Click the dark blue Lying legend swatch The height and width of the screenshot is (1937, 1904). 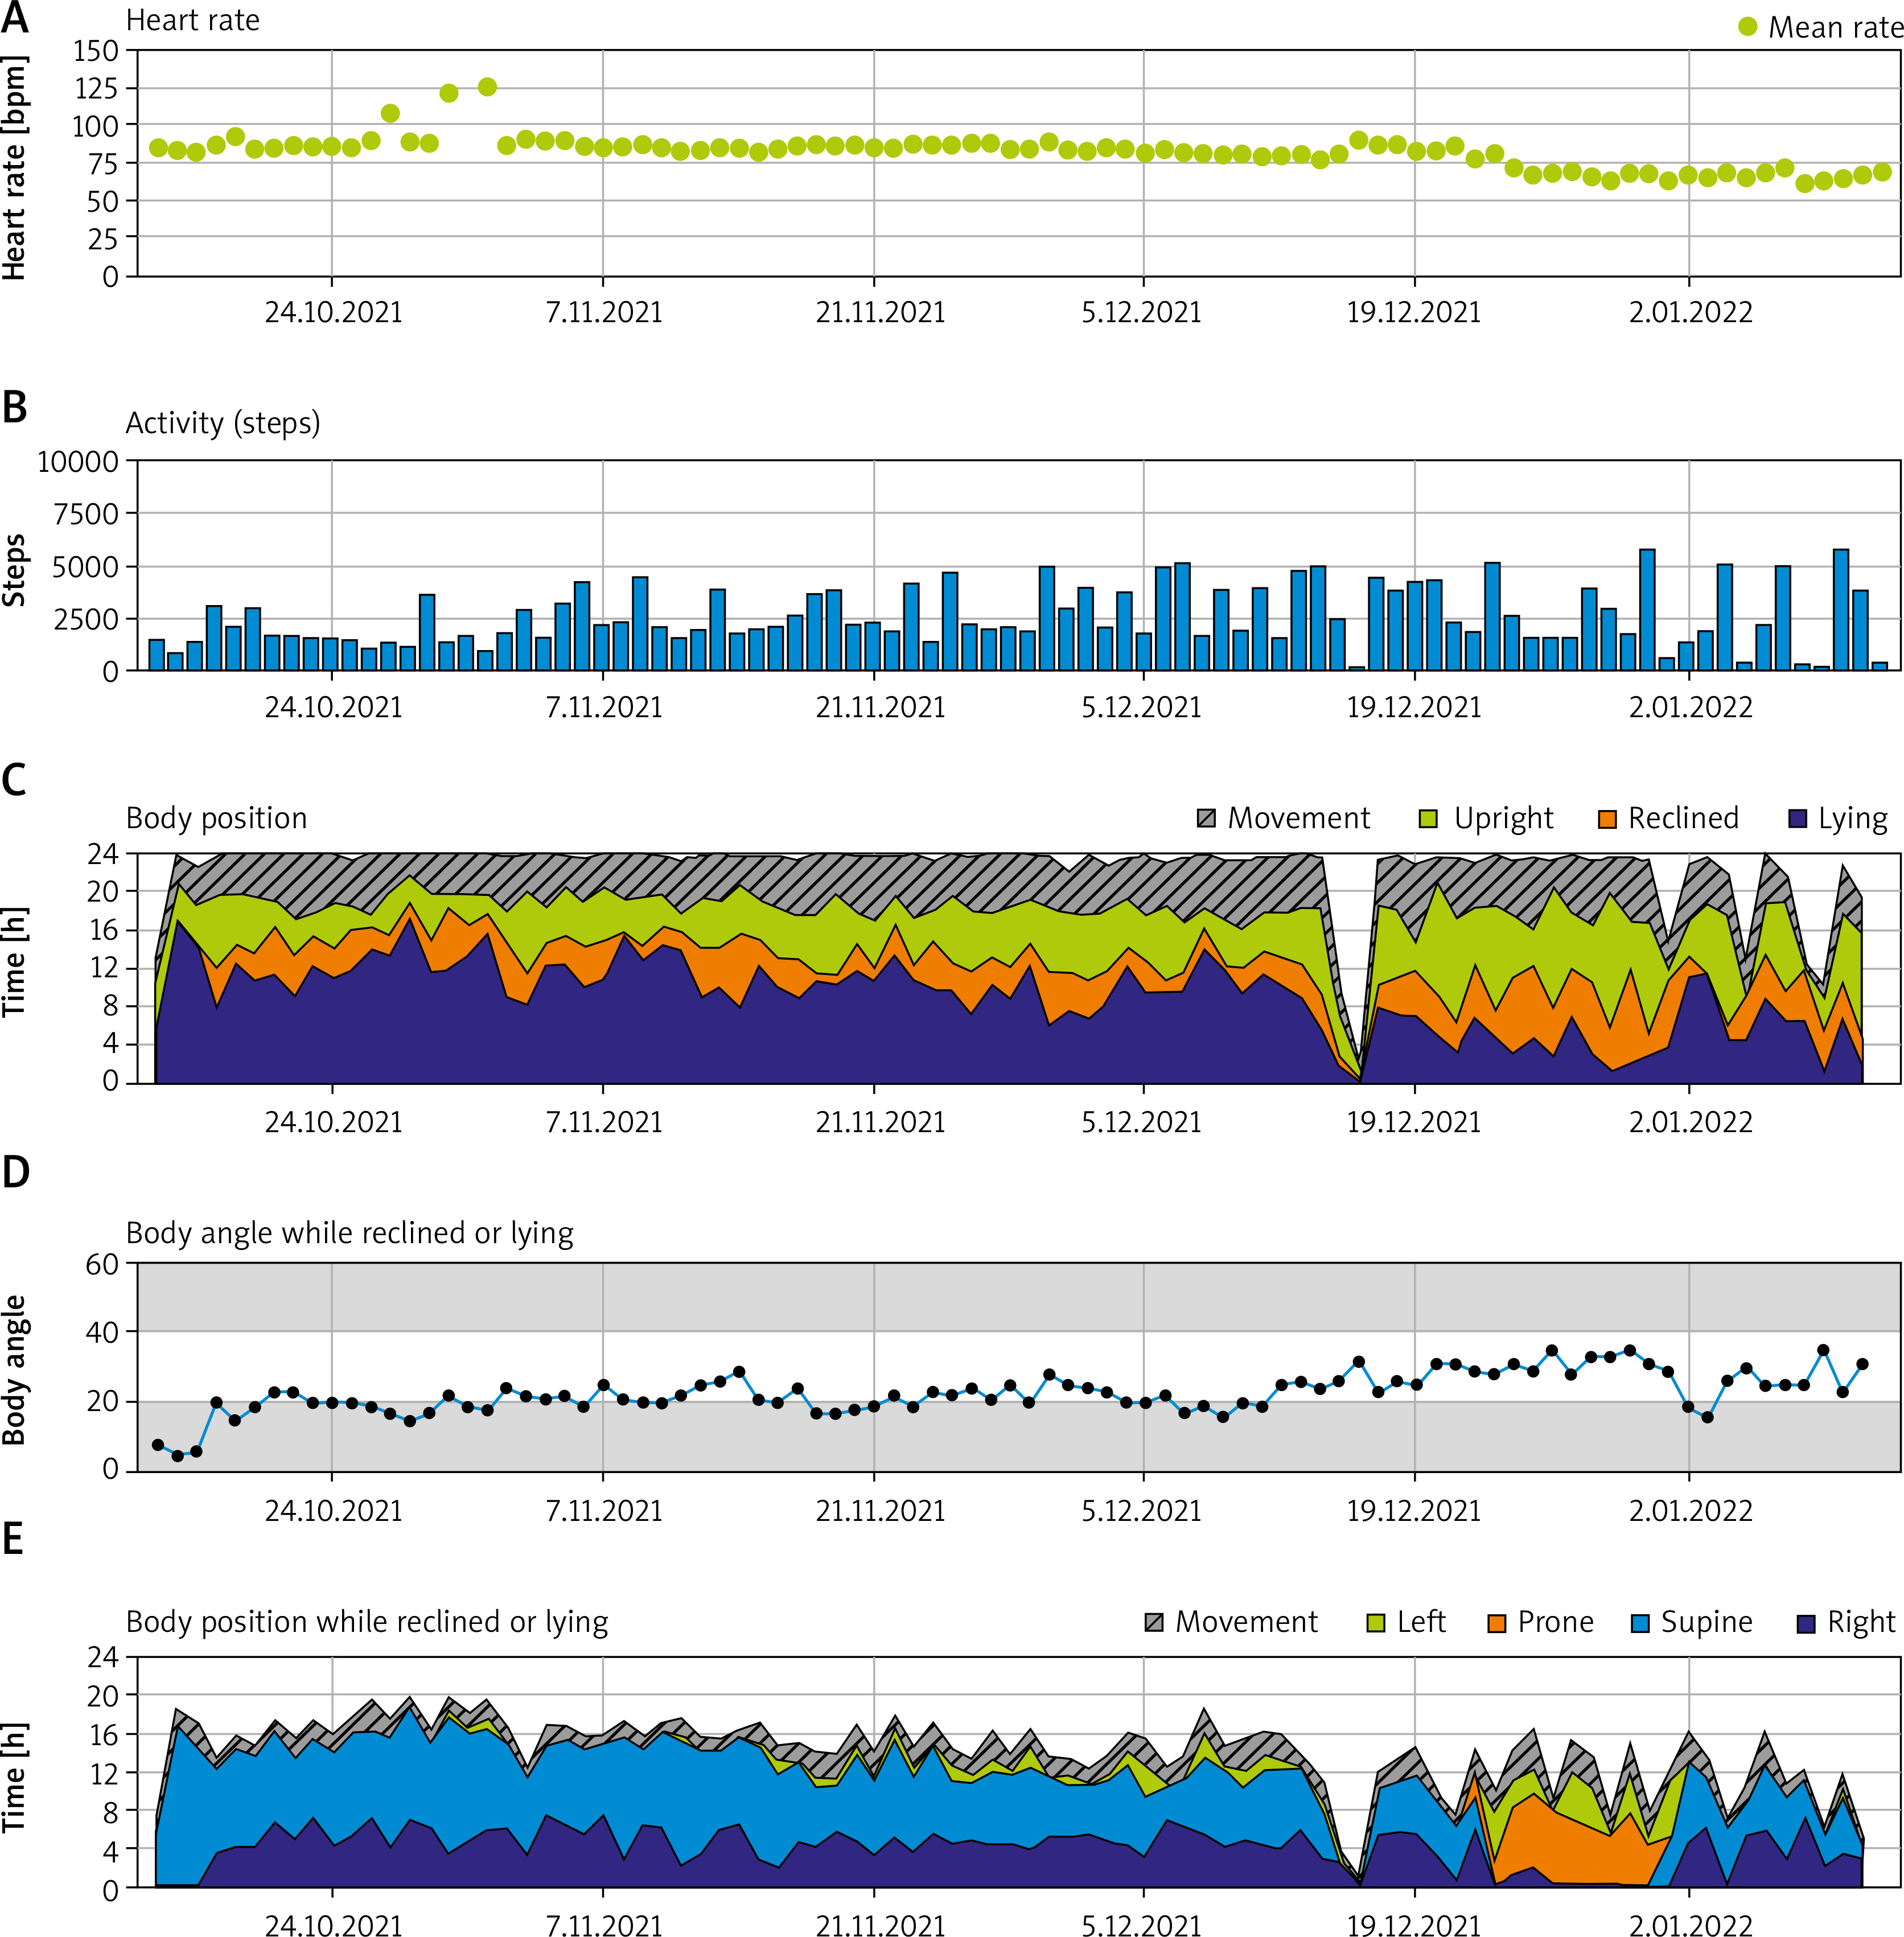click(x=1797, y=818)
